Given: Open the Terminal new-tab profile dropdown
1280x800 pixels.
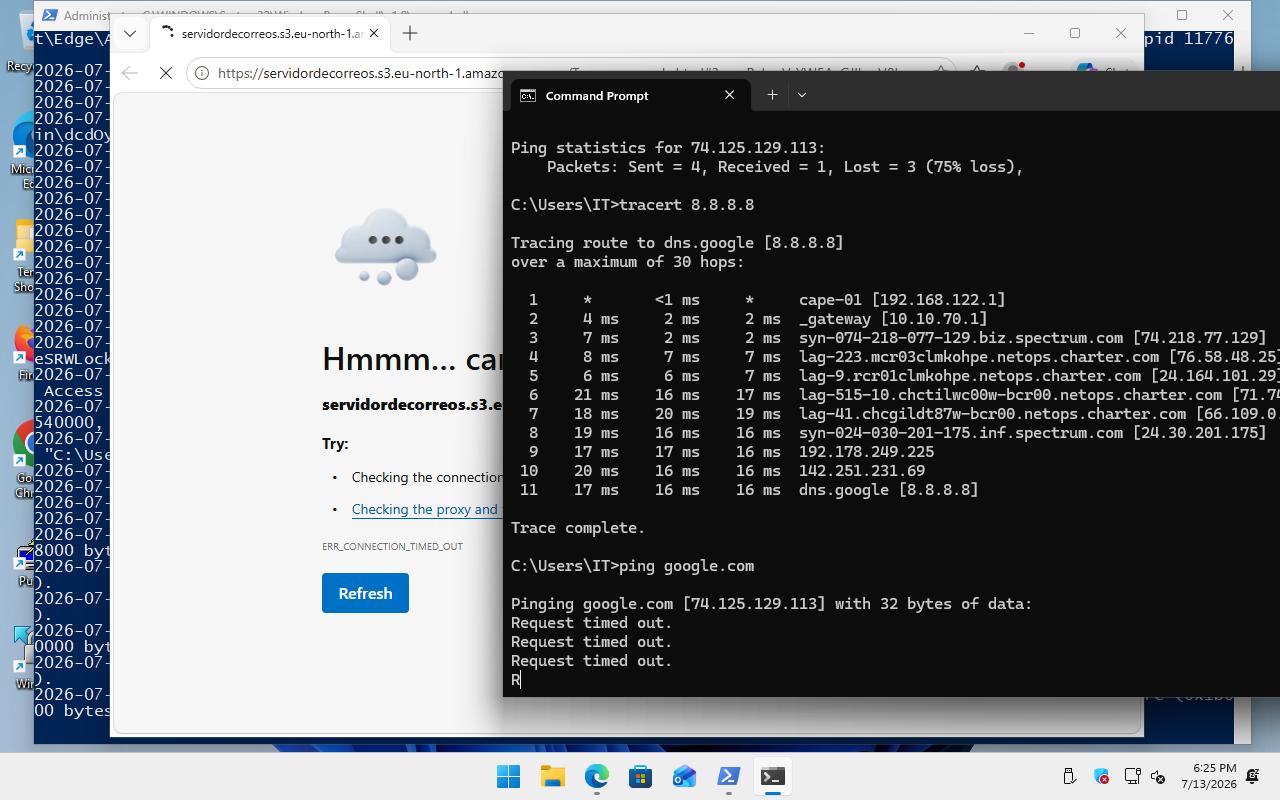Looking at the screenshot, I should 801,95.
